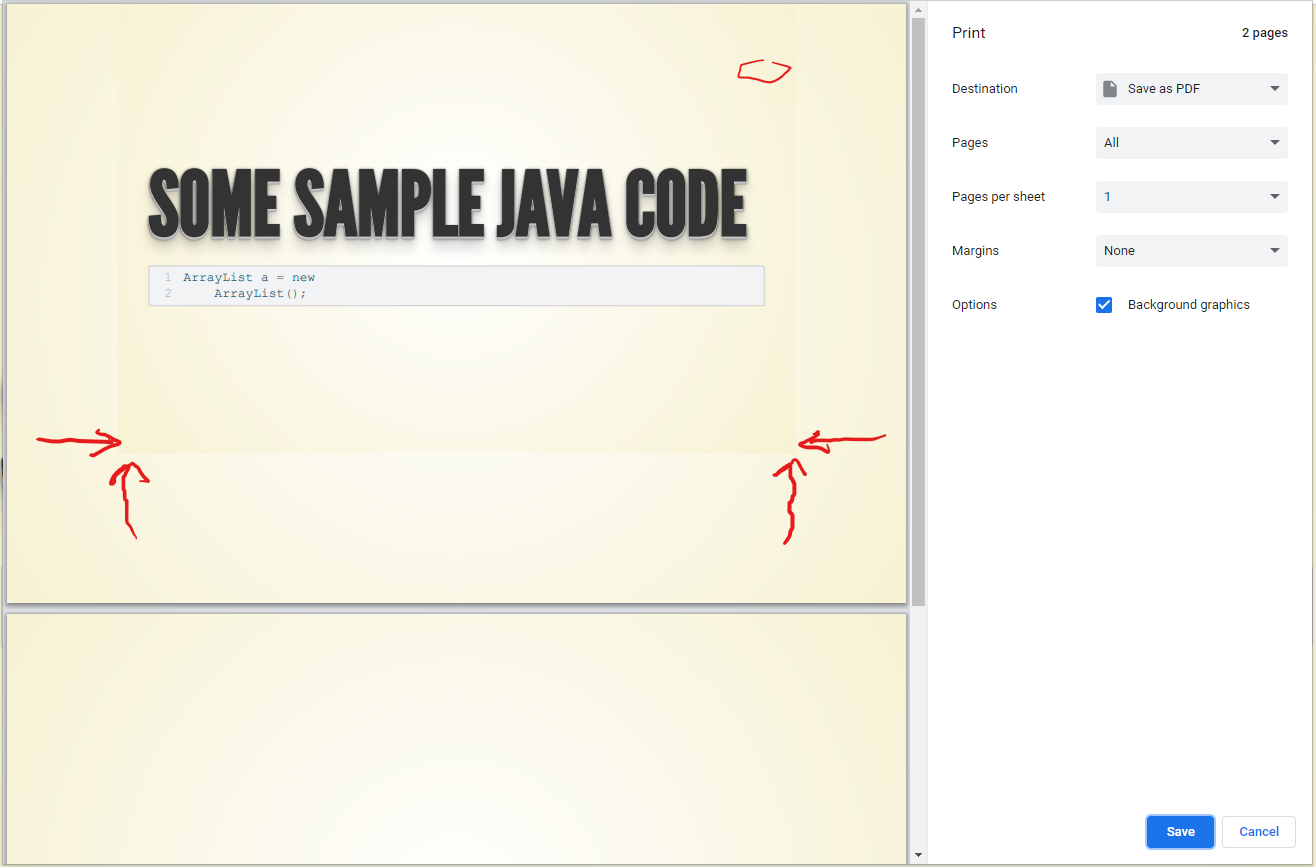Click the "Options" label
Viewport: 1316px width, 867px height.
(975, 305)
